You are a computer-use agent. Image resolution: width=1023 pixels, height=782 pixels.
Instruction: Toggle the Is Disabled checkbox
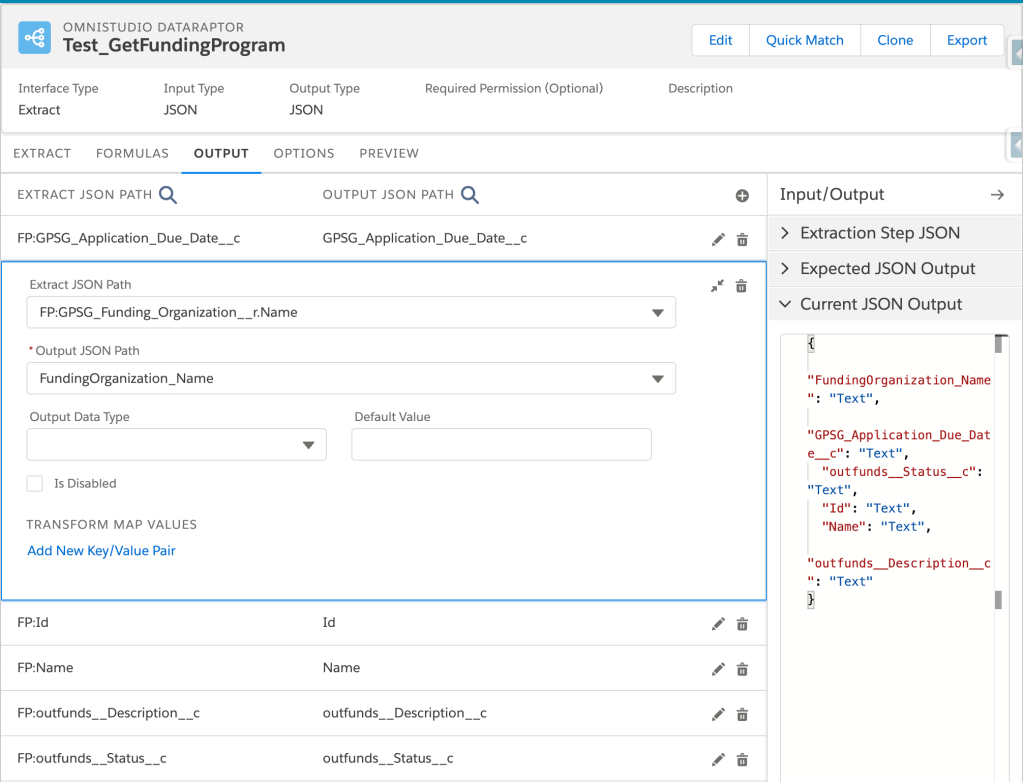pyautogui.click(x=35, y=484)
